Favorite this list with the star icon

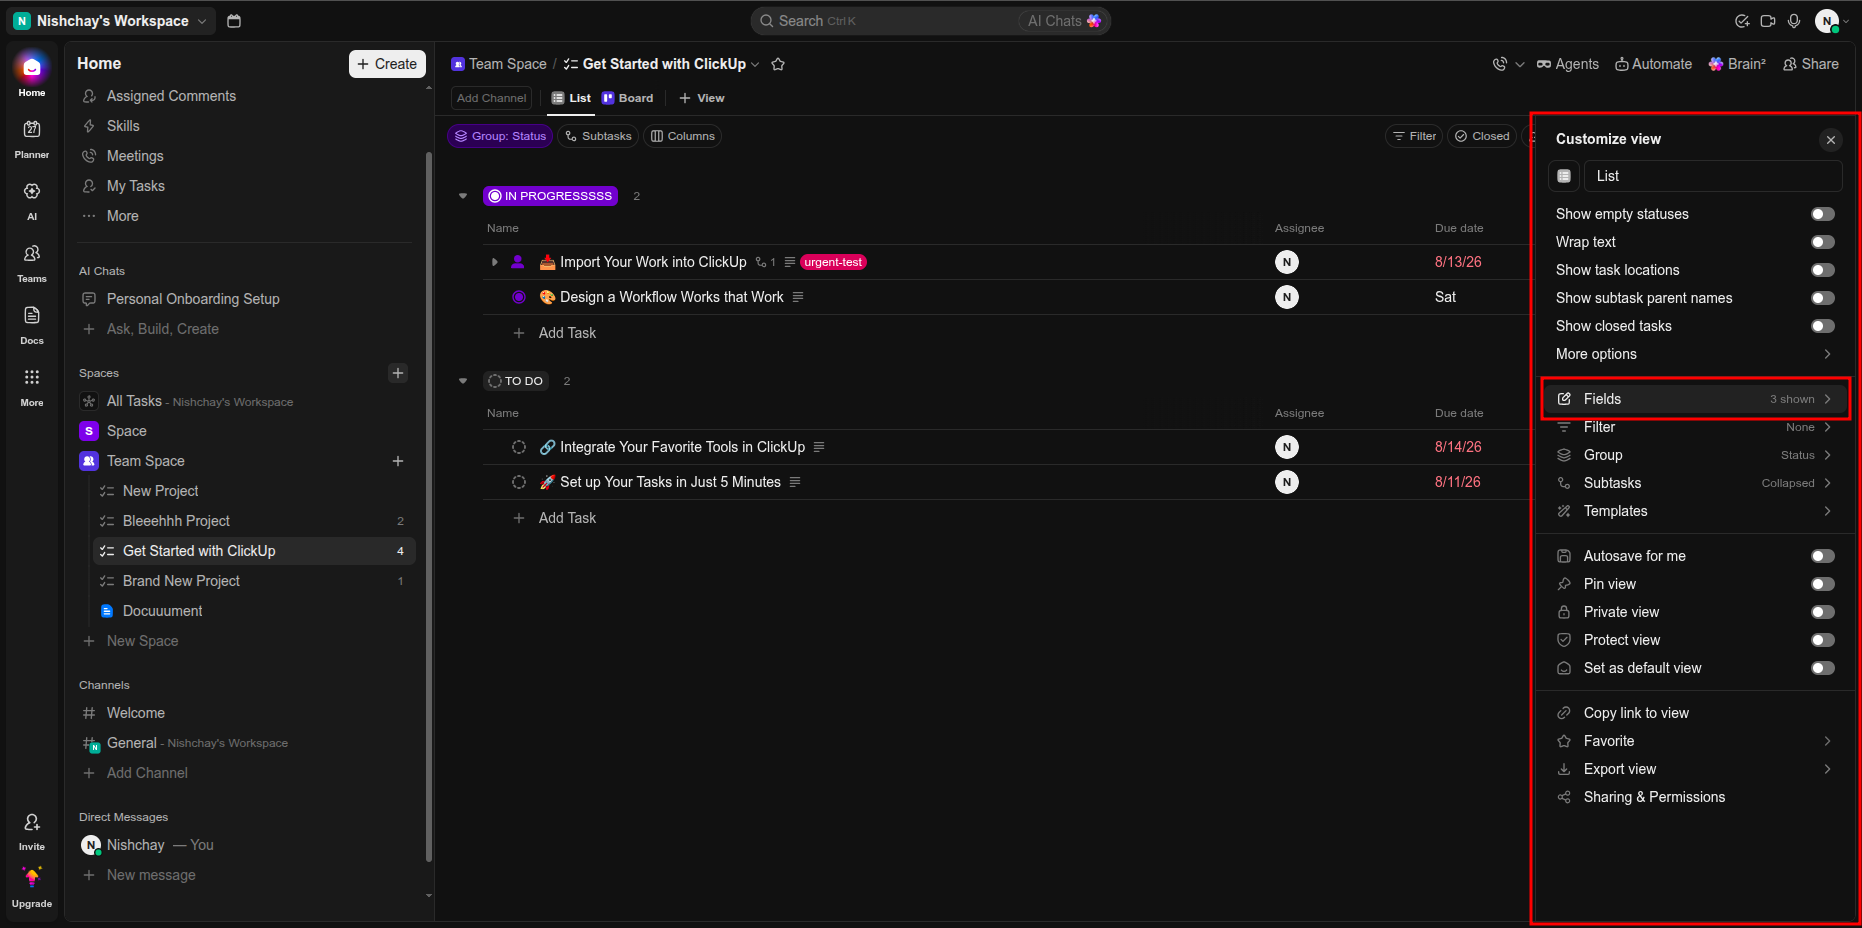click(778, 64)
